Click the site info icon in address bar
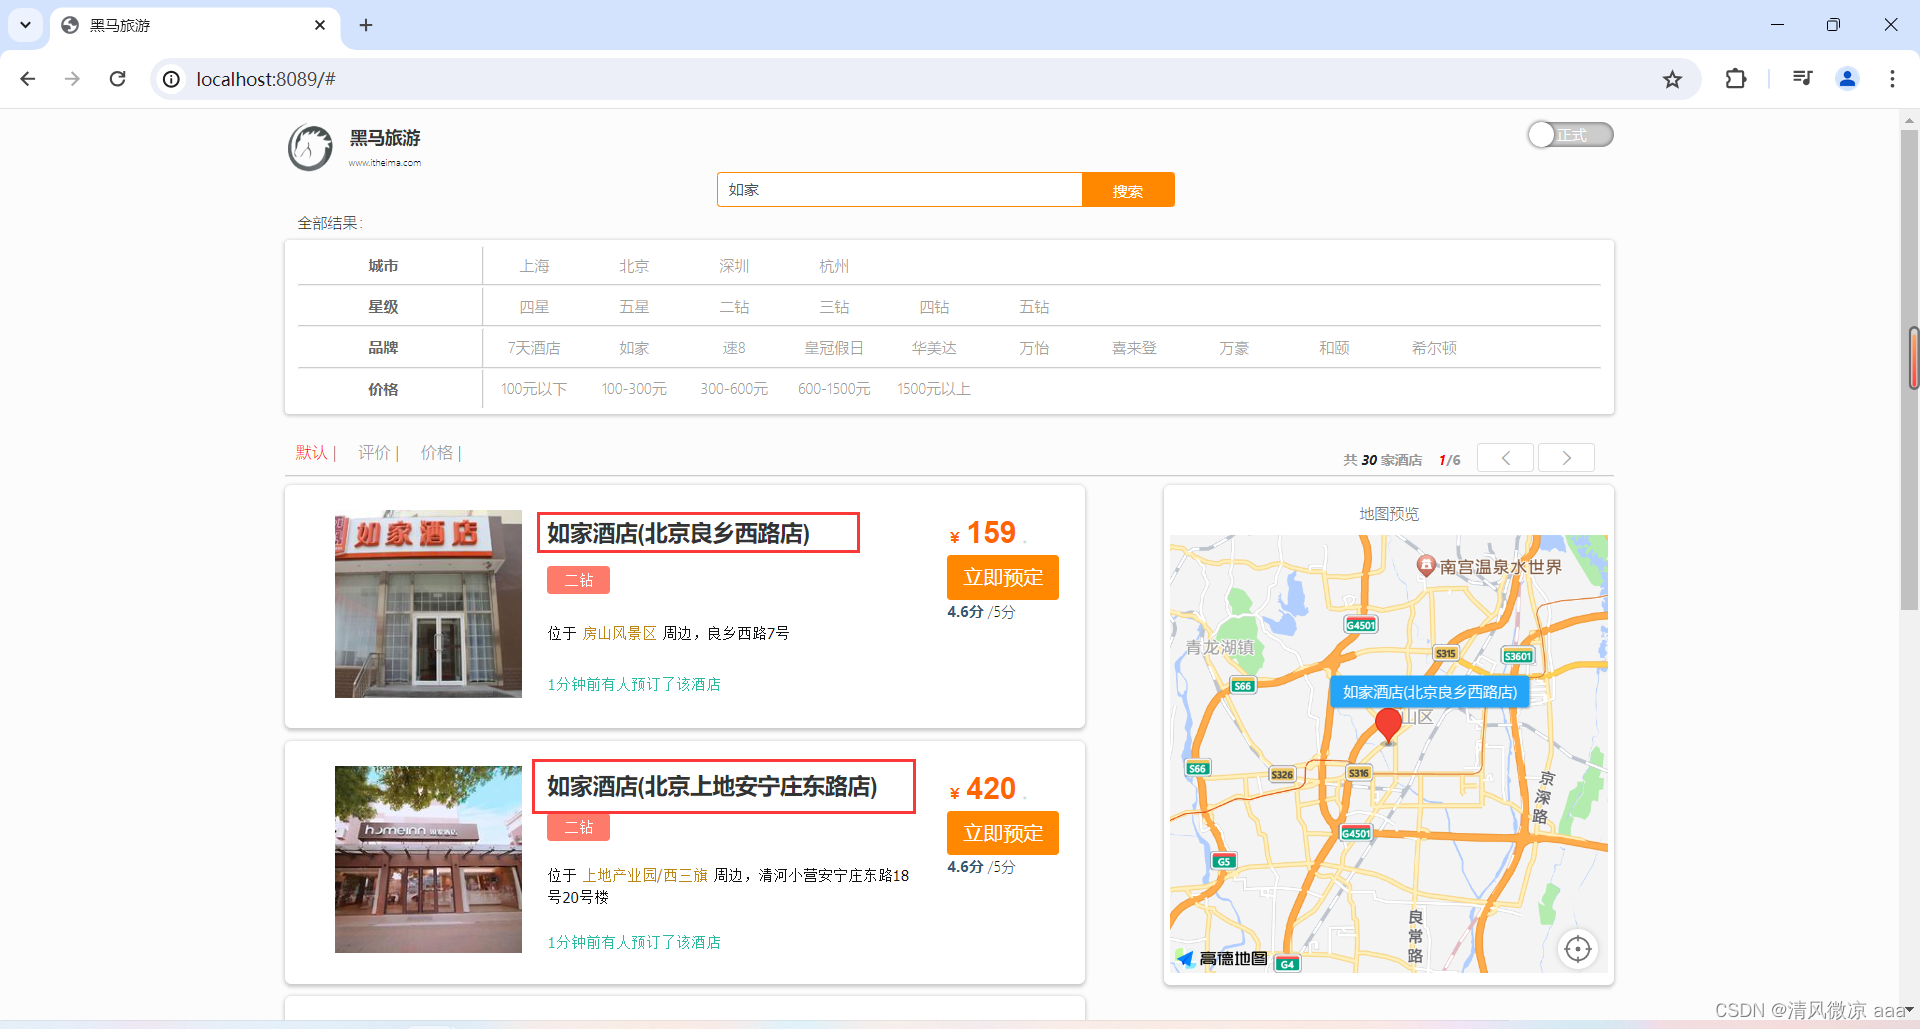The image size is (1920, 1029). point(172,79)
